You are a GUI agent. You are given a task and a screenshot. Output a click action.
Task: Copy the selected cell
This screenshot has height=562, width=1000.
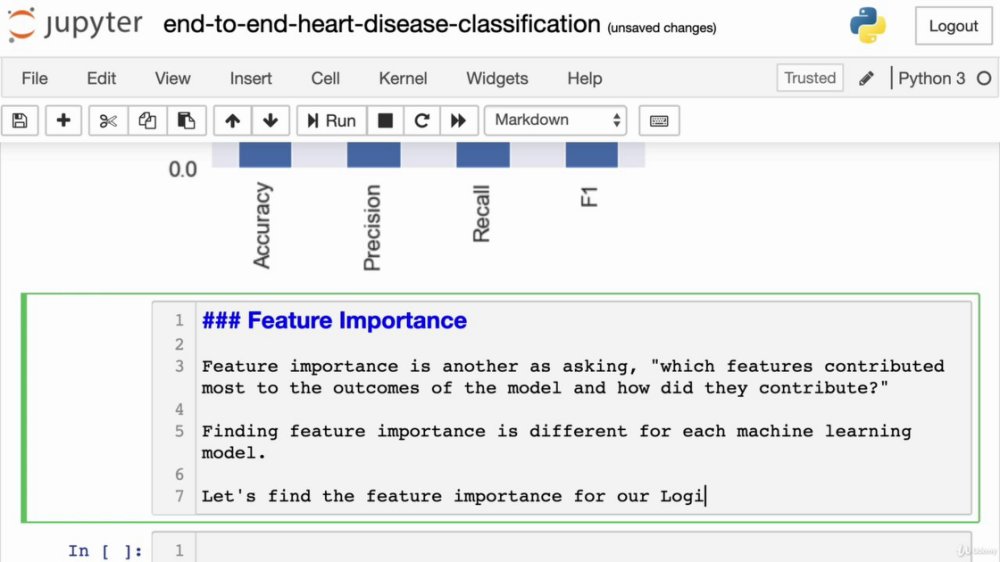(147, 121)
